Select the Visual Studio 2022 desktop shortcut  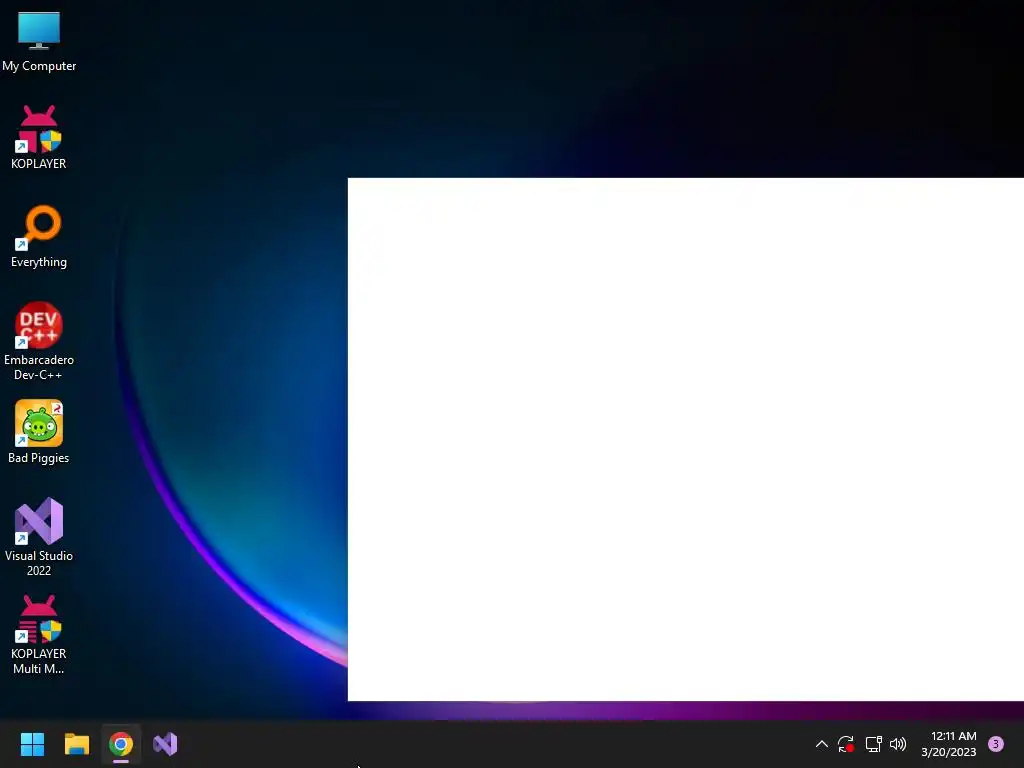pos(39,537)
